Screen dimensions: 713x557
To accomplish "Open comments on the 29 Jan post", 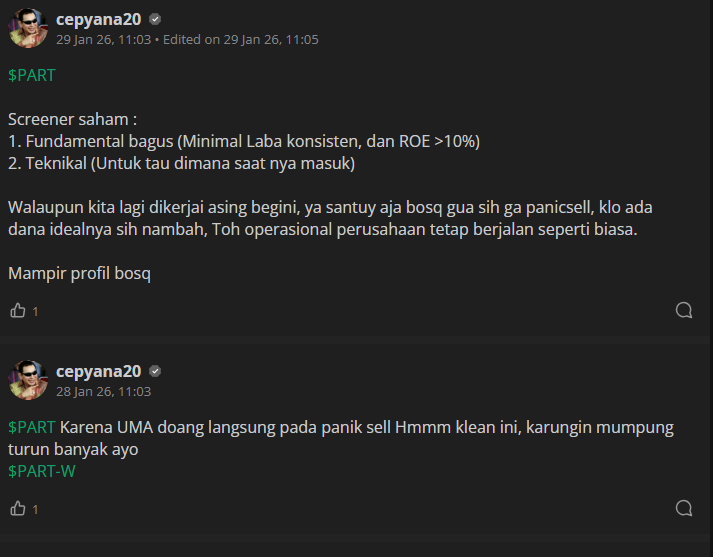I will click(x=684, y=310).
